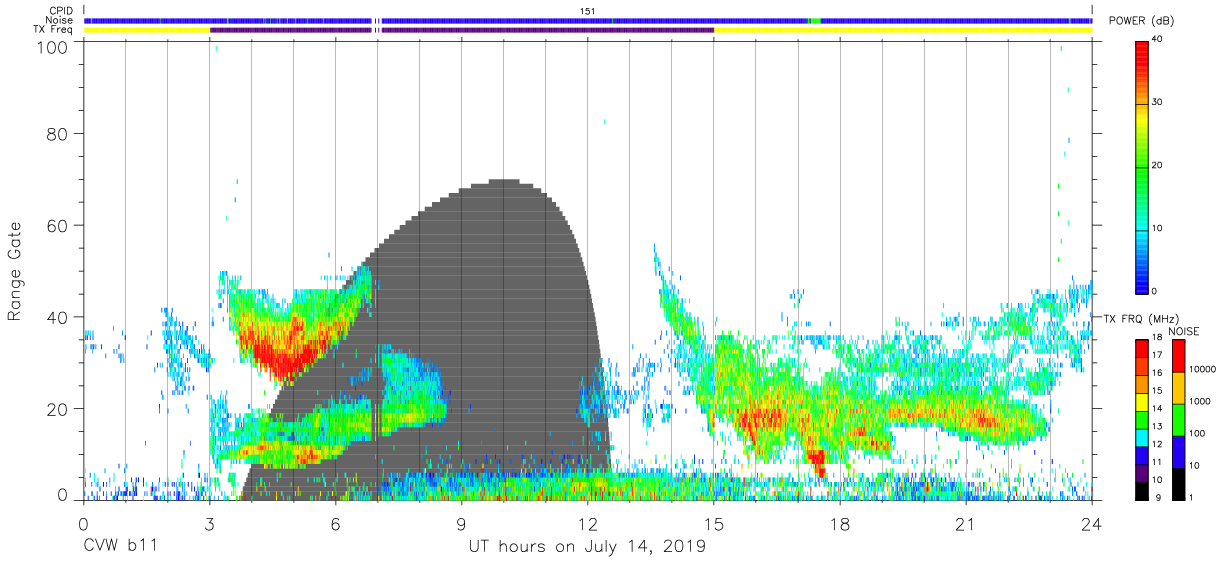This screenshot has height=567, width=1228.
Task: Click the 'NOISE' legend title
Action: (1184, 331)
